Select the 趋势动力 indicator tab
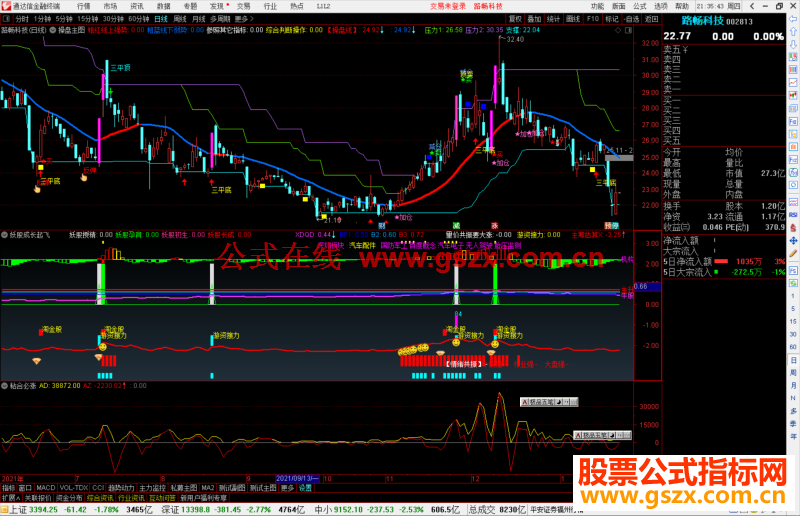Screen dimensions: 800x516 pyautogui.click(x=121, y=488)
